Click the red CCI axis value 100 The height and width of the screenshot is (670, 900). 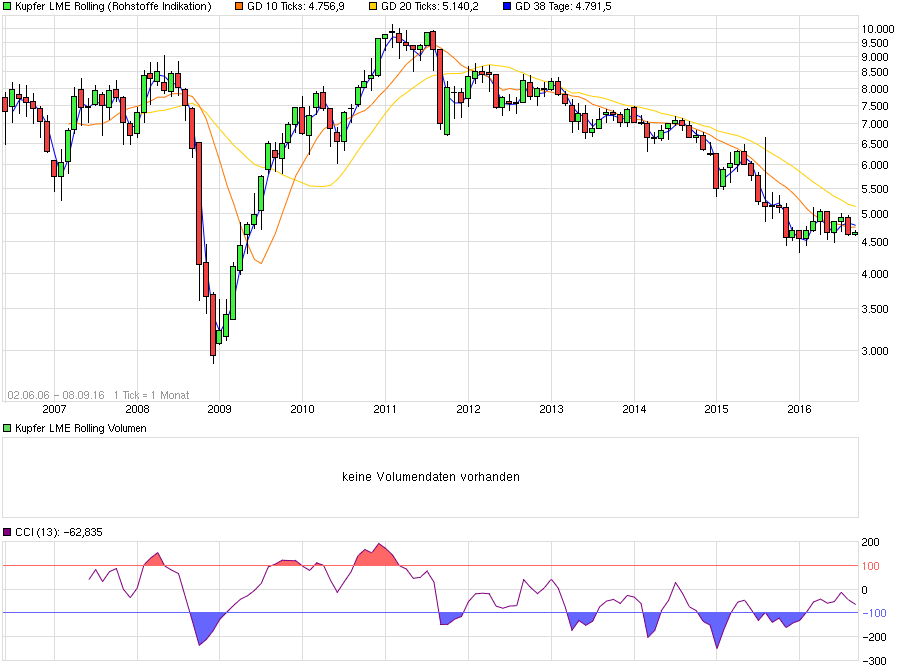[x=871, y=566]
